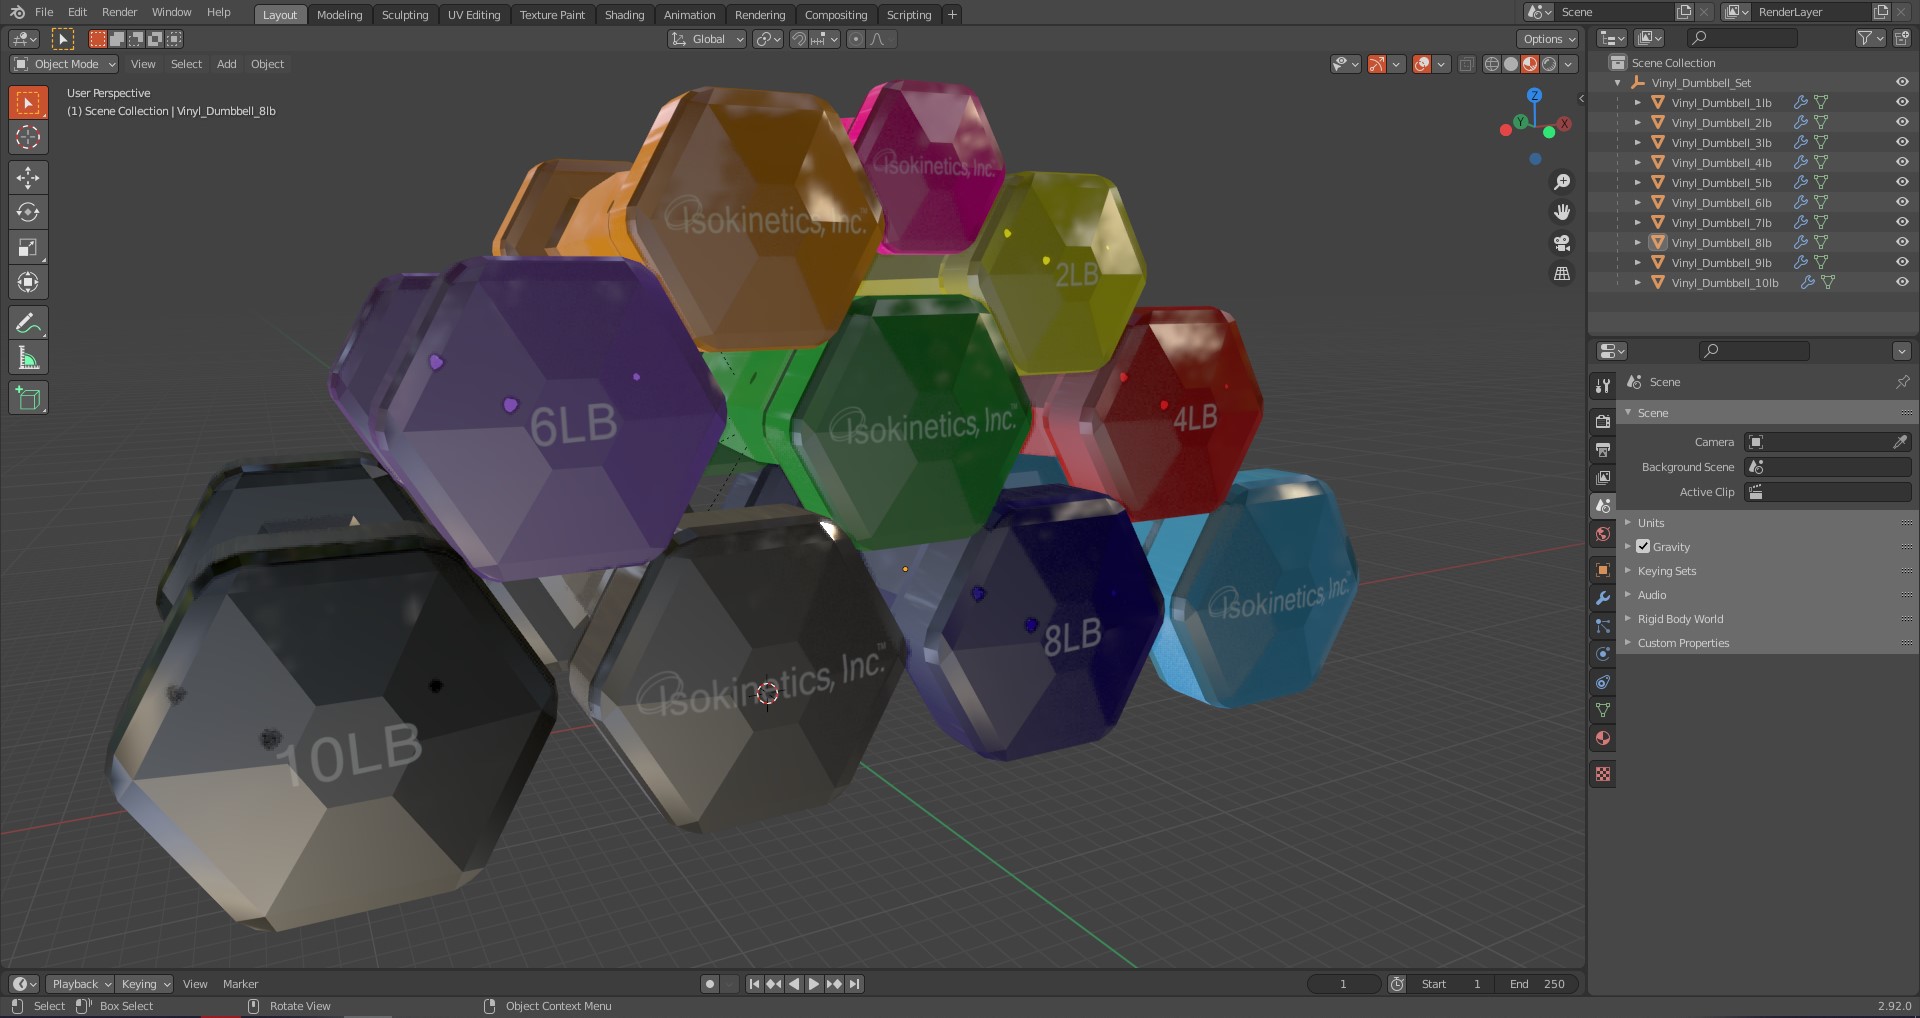
Task: Enable snapping magnet toggle
Action: pos(798,39)
